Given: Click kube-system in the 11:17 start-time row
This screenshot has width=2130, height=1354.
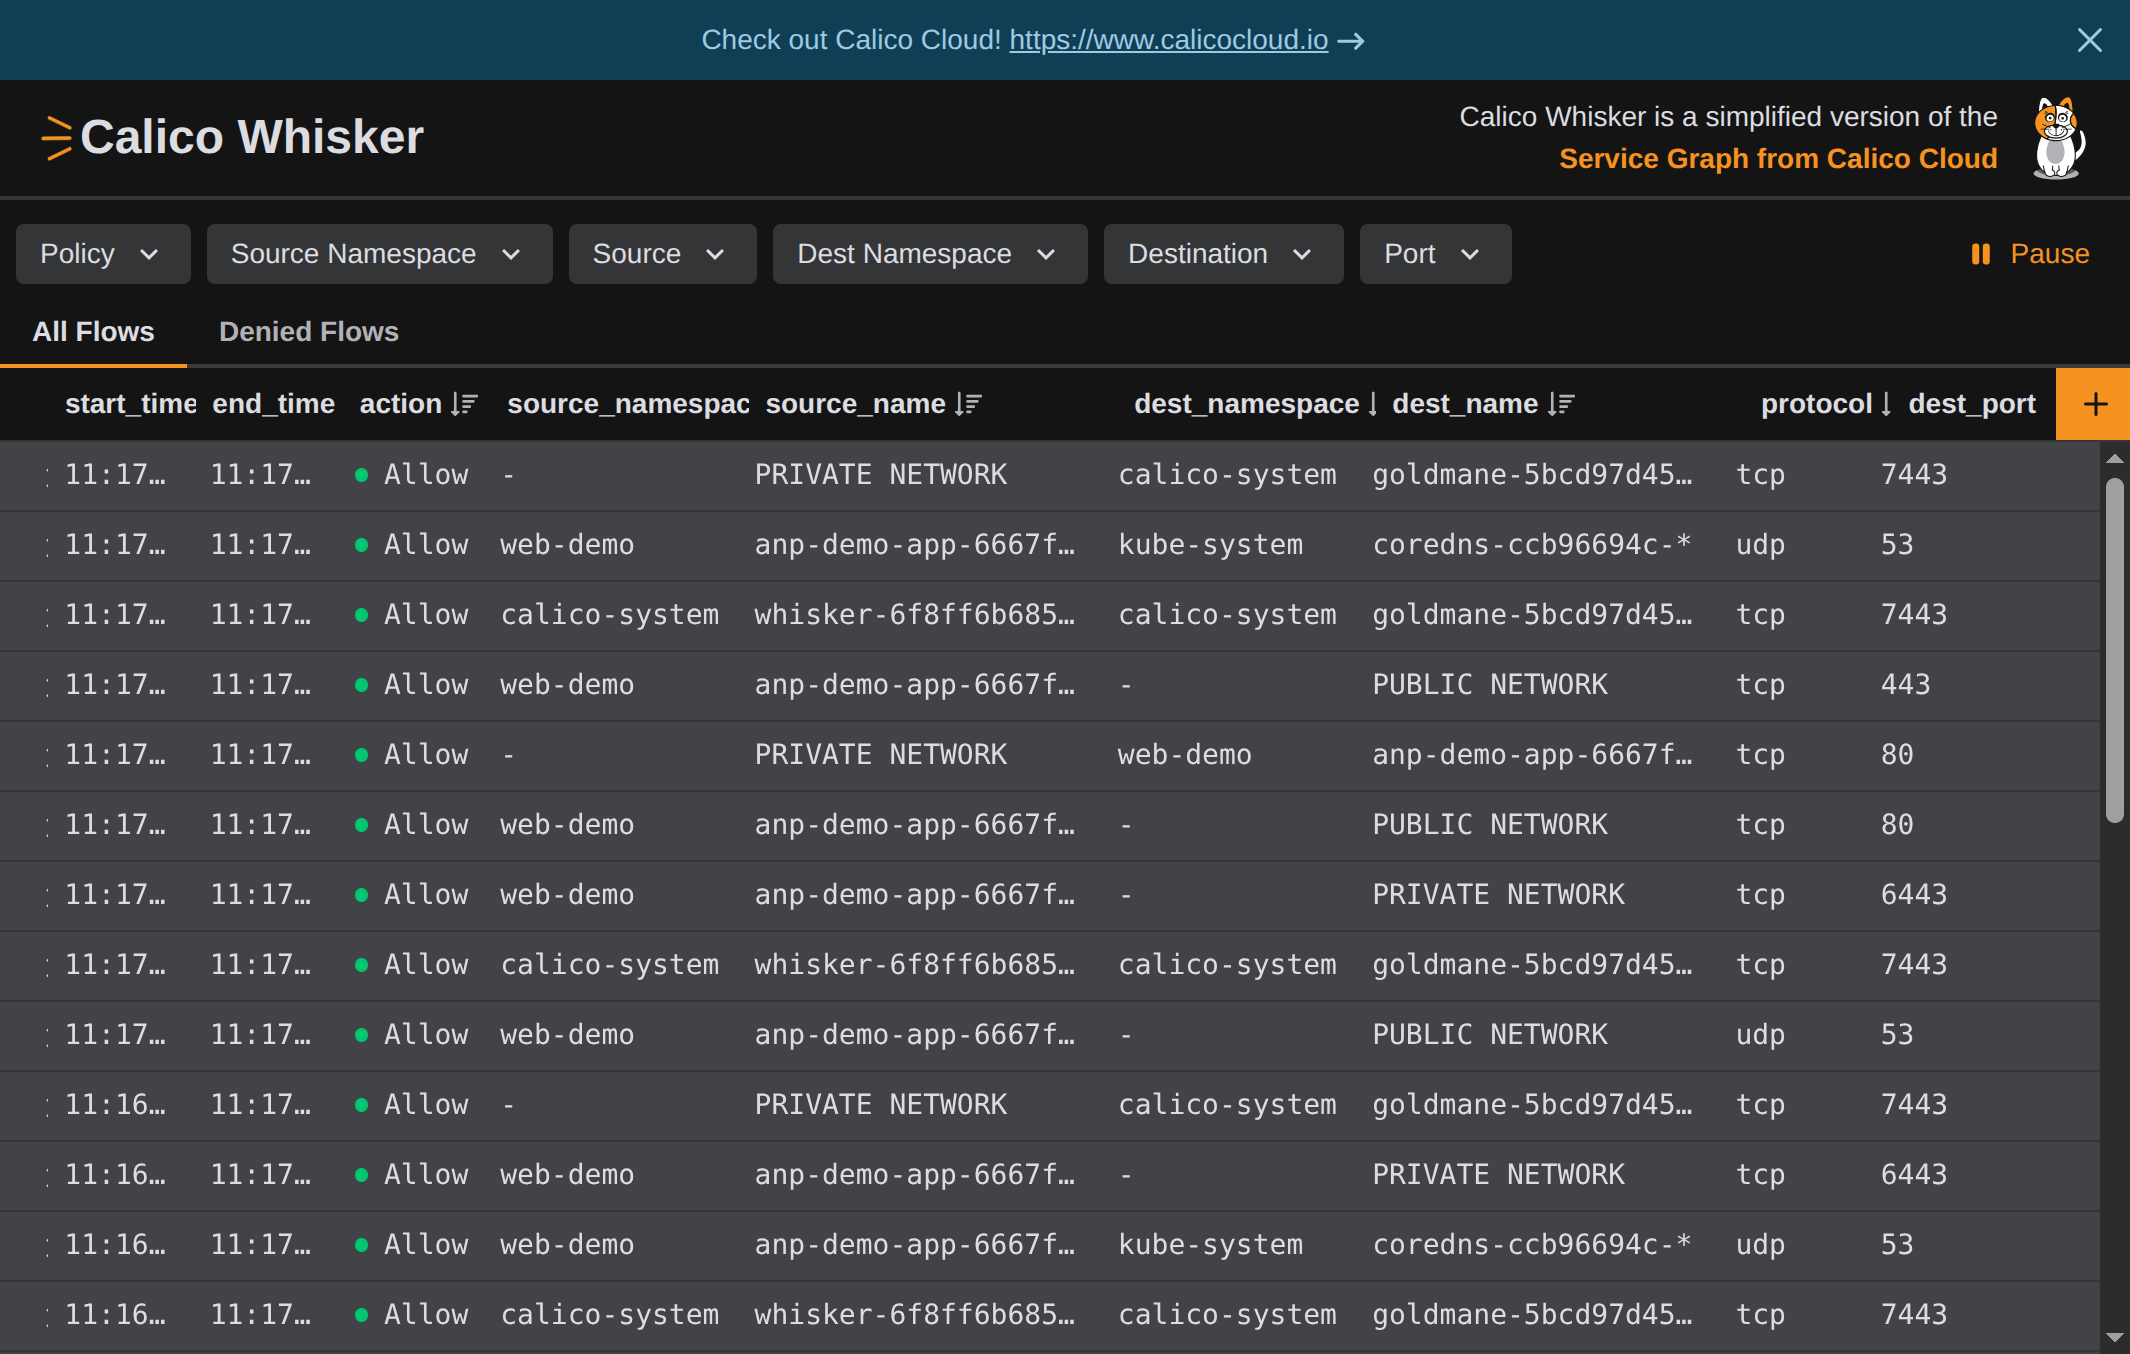Looking at the screenshot, I should point(1210,545).
